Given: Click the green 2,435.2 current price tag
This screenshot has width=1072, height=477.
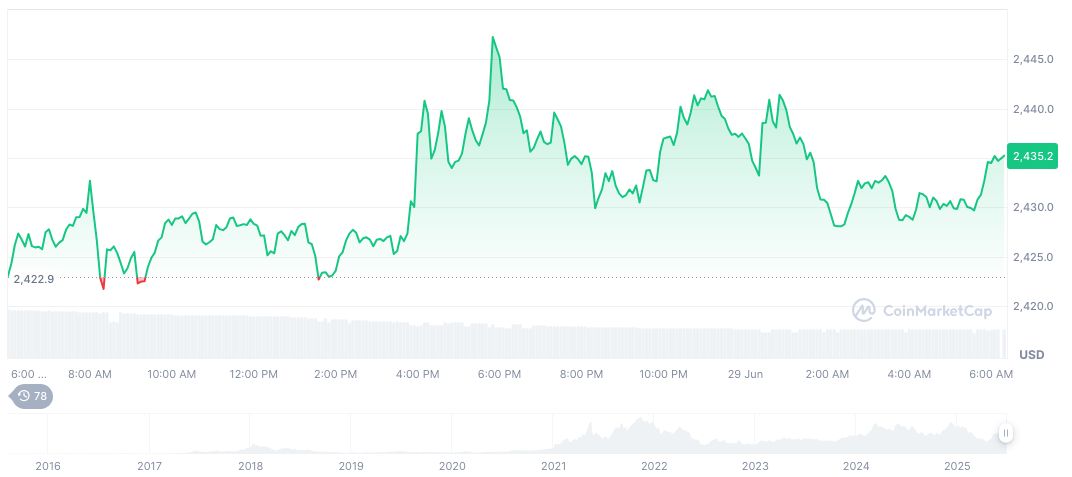Looking at the screenshot, I should pyautogui.click(x=1031, y=156).
